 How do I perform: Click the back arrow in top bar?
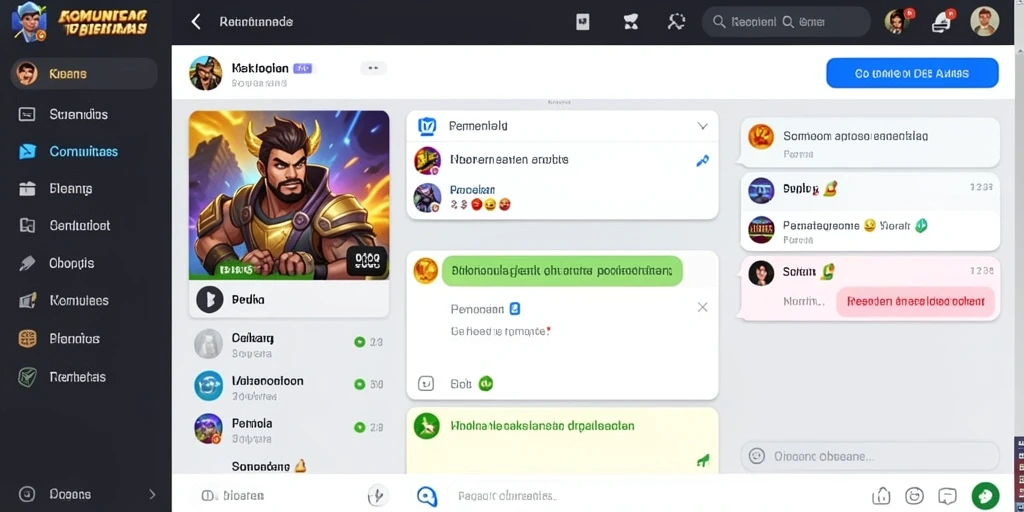tap(195, 22)
